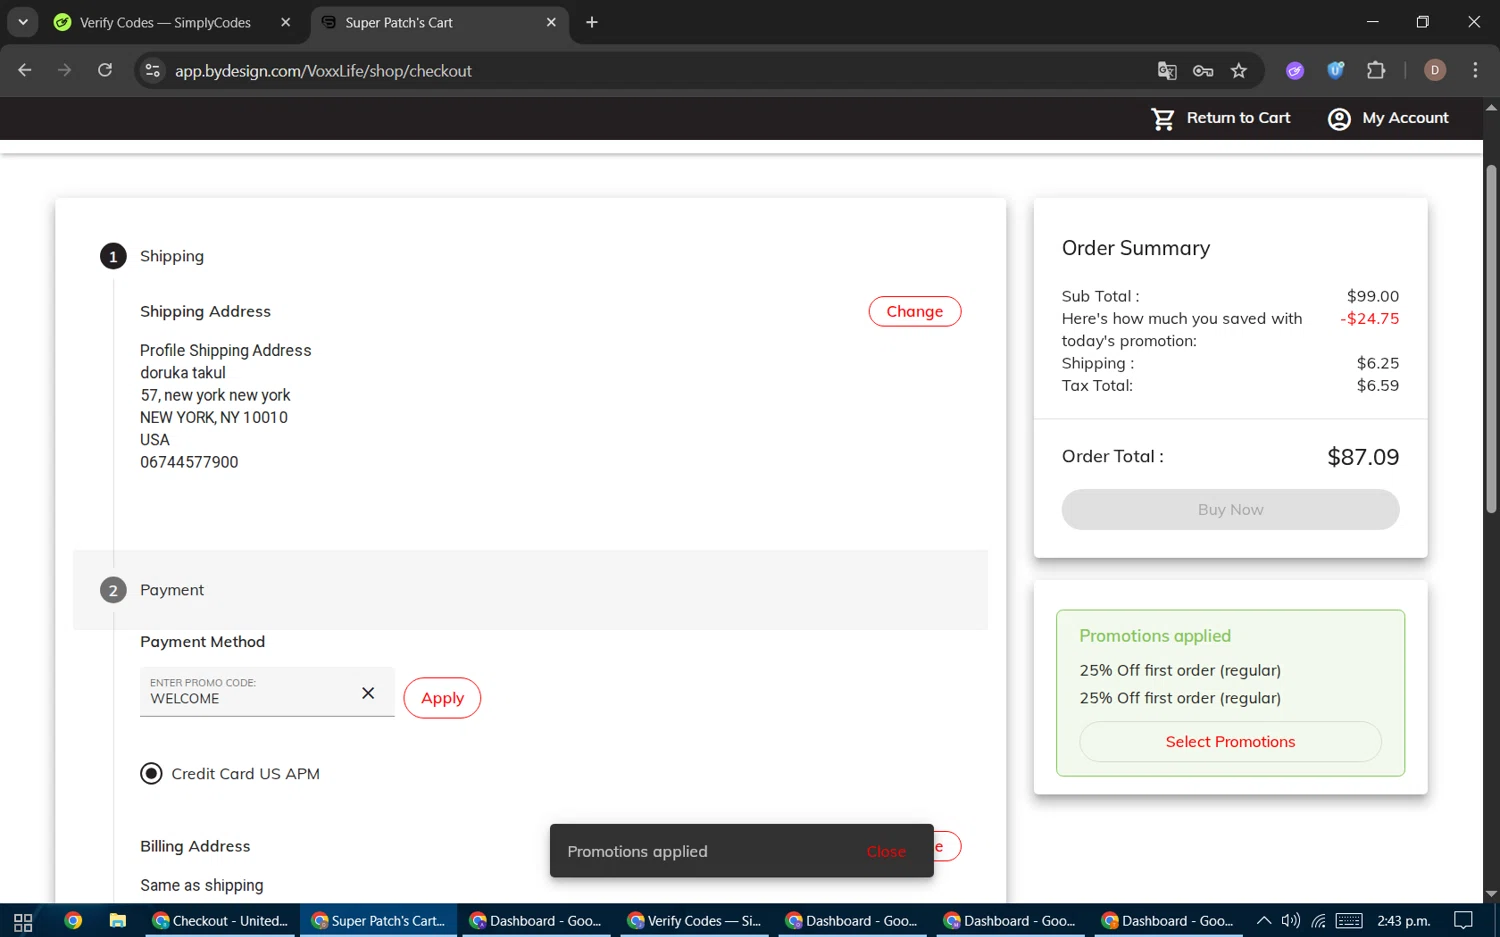Click the promotion savings -$24.75
1500x937 pixels.
tap(1369, 318)
